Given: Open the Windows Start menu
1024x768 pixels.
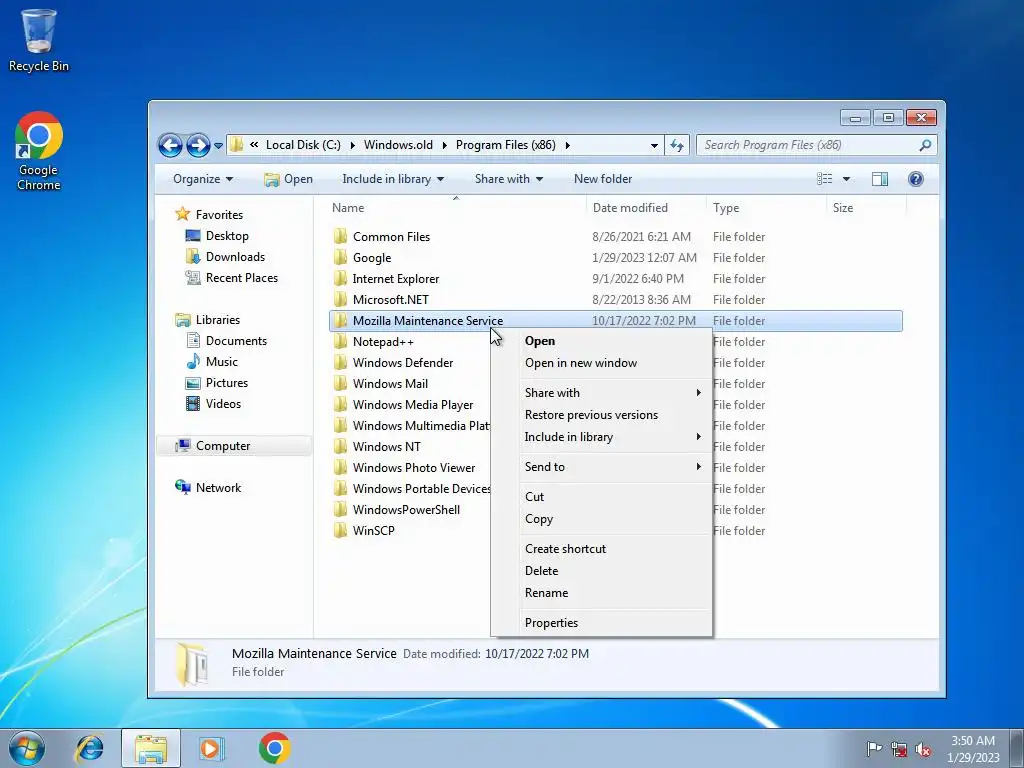Looking at the screenshot, I should click(x=27, y=748).
